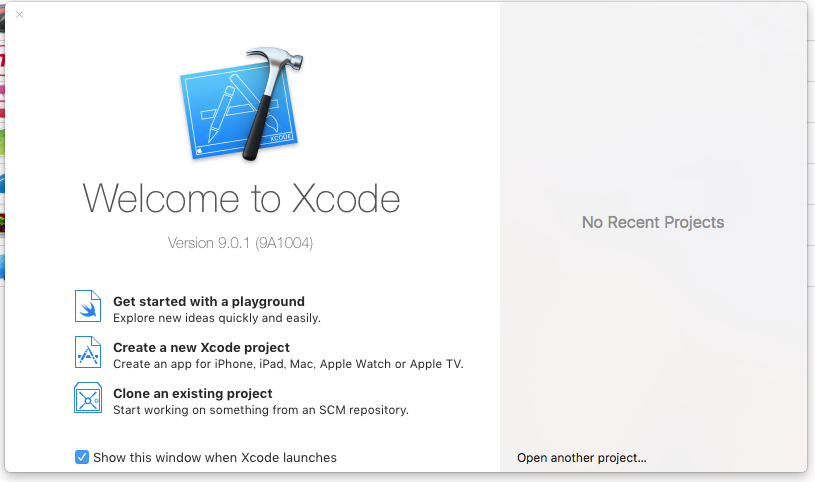
Task: Choose Clone an existing project
Action: (193, 394)
